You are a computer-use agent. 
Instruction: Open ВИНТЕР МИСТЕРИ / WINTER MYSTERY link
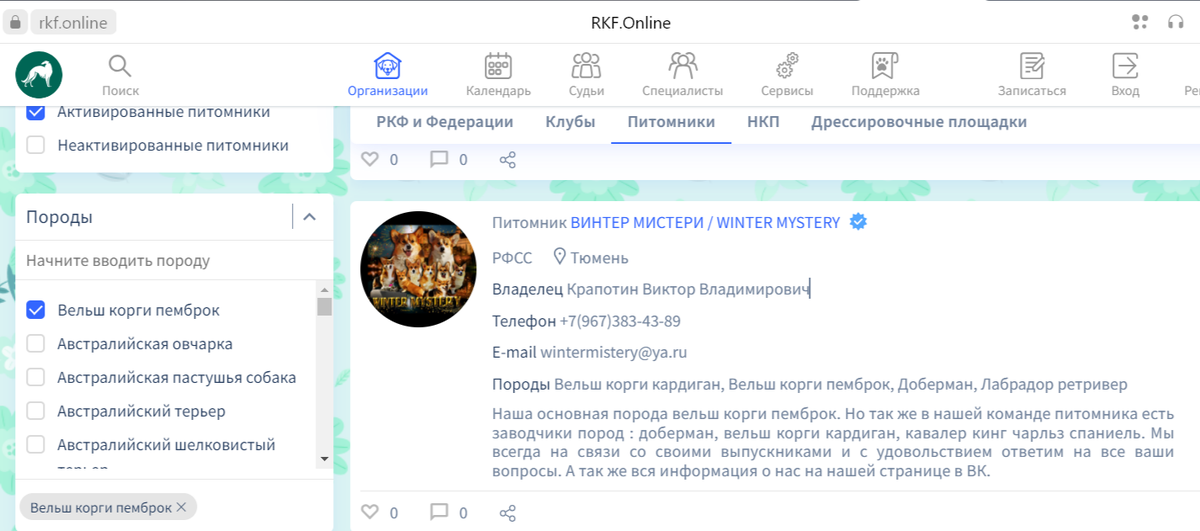[705, 223]
